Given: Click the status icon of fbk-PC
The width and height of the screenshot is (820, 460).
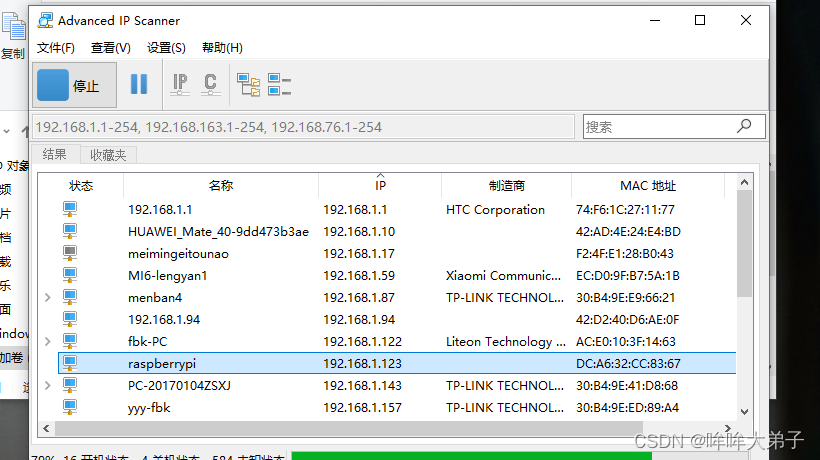Looking at the screenshot, I should pyautogui.click(x=70, y=341).
